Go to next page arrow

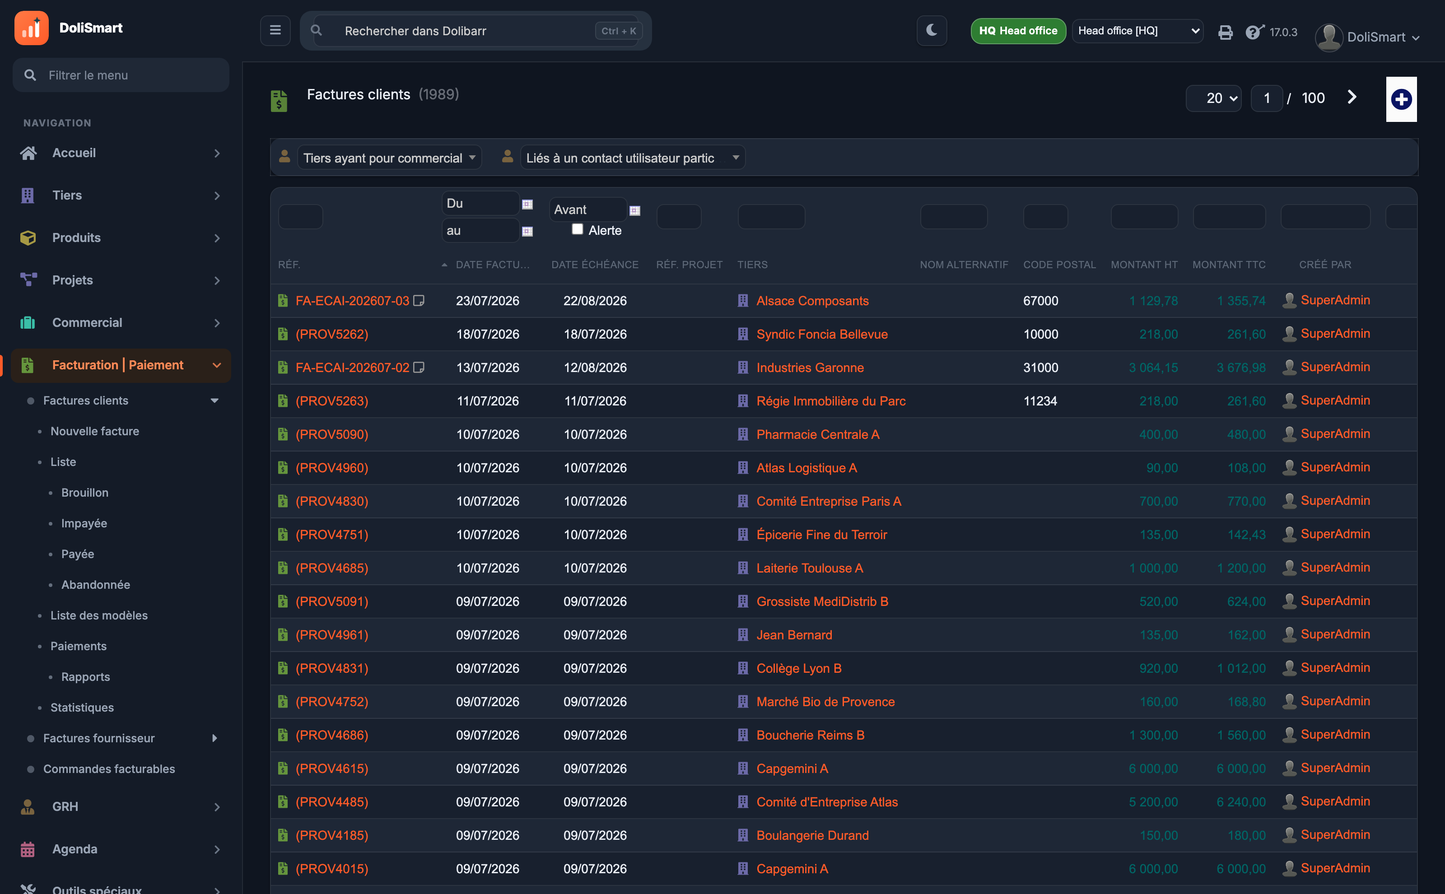[1352, 97]
